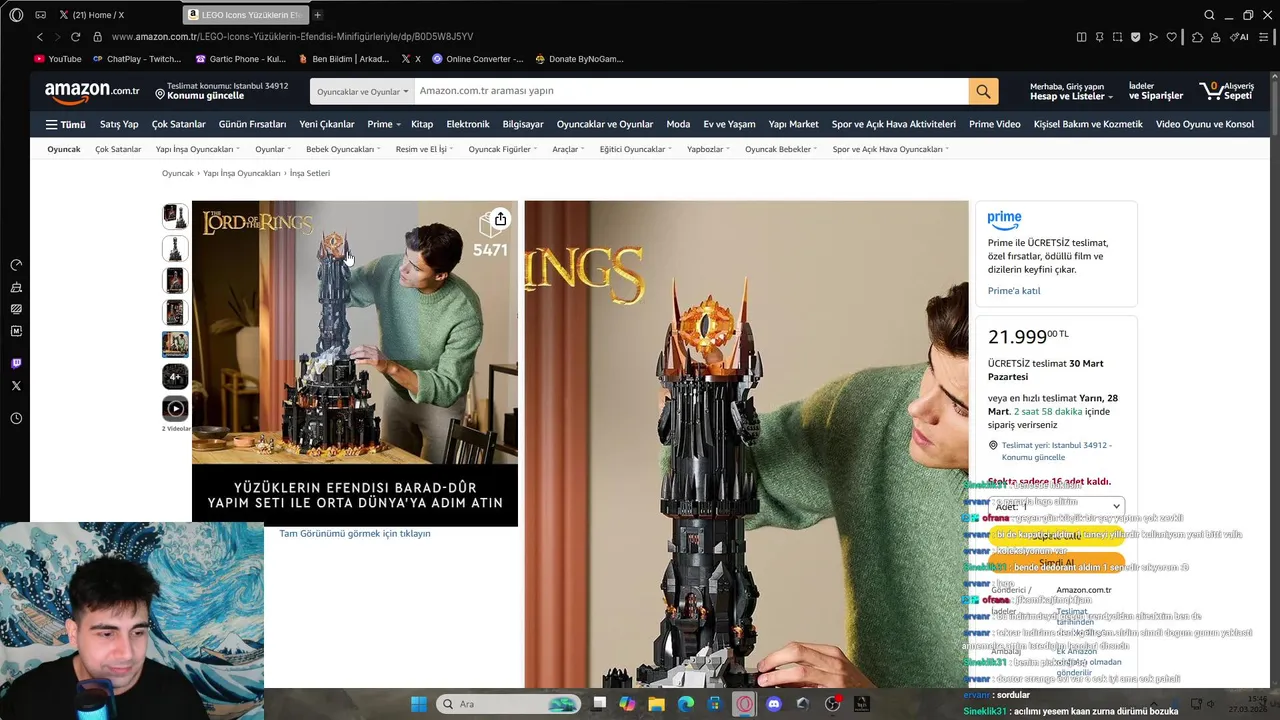The width and height of the screenshot is (1280, 720).
Task: Click the Windows taskbar search box
Action: pyautogui.click(x=509, y=704)
